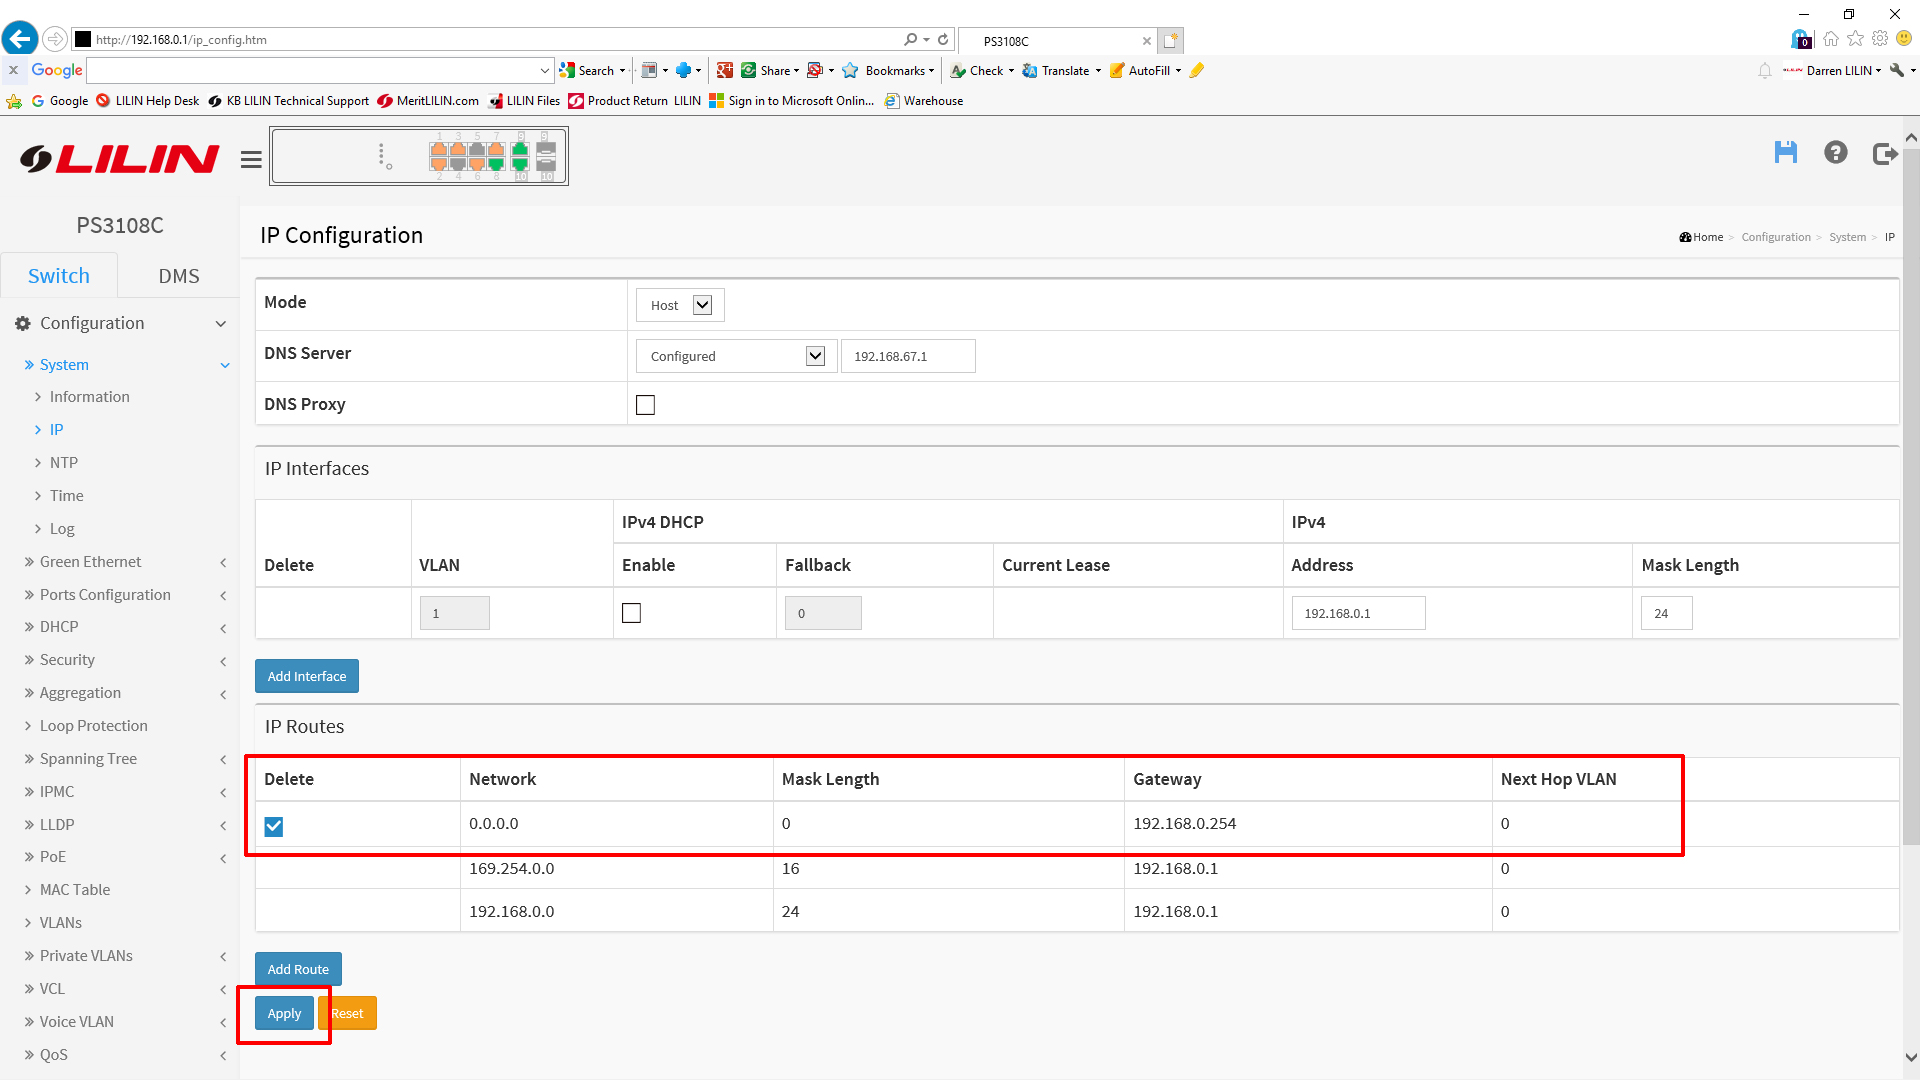This screenshot has width=1920, height=1080.
Task: Toggle IPv4 DHCP Enable checkbox
Action: tap(631, 613)
